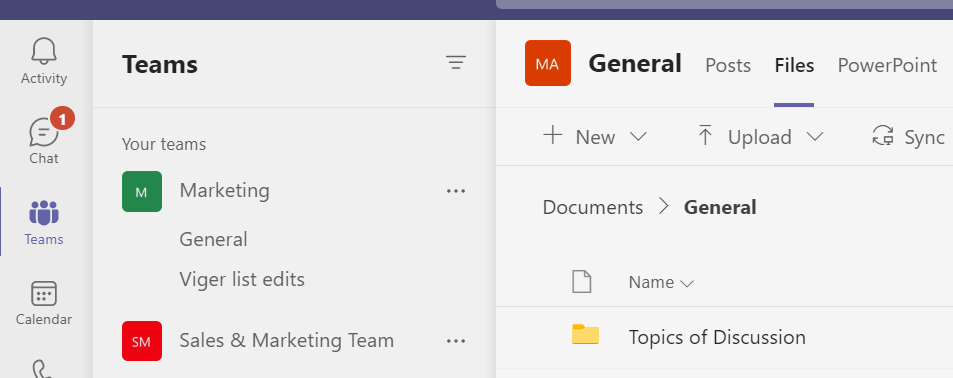Click the Teams filter icon
Viewport: 953px width, 378px height.
pyautogui.click(x=456, y=63)
